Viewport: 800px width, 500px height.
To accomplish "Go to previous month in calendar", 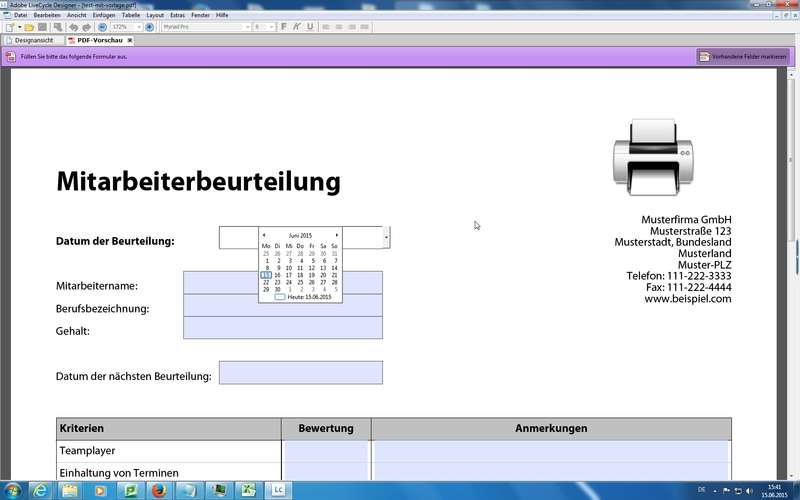I will tap(264, 235).
